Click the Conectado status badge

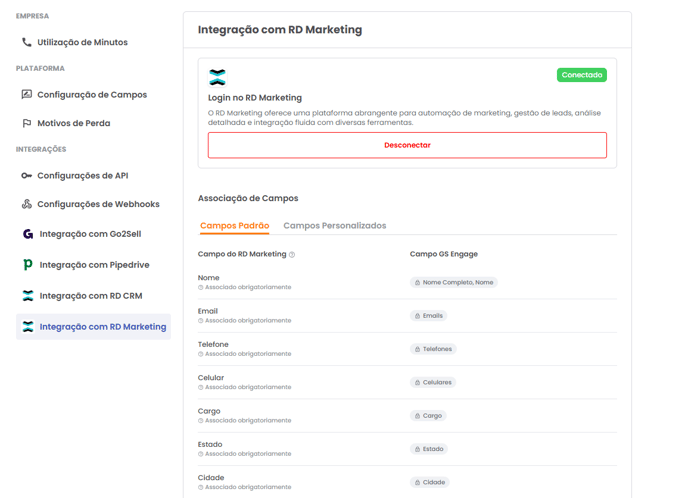click(x=581, y=75)
